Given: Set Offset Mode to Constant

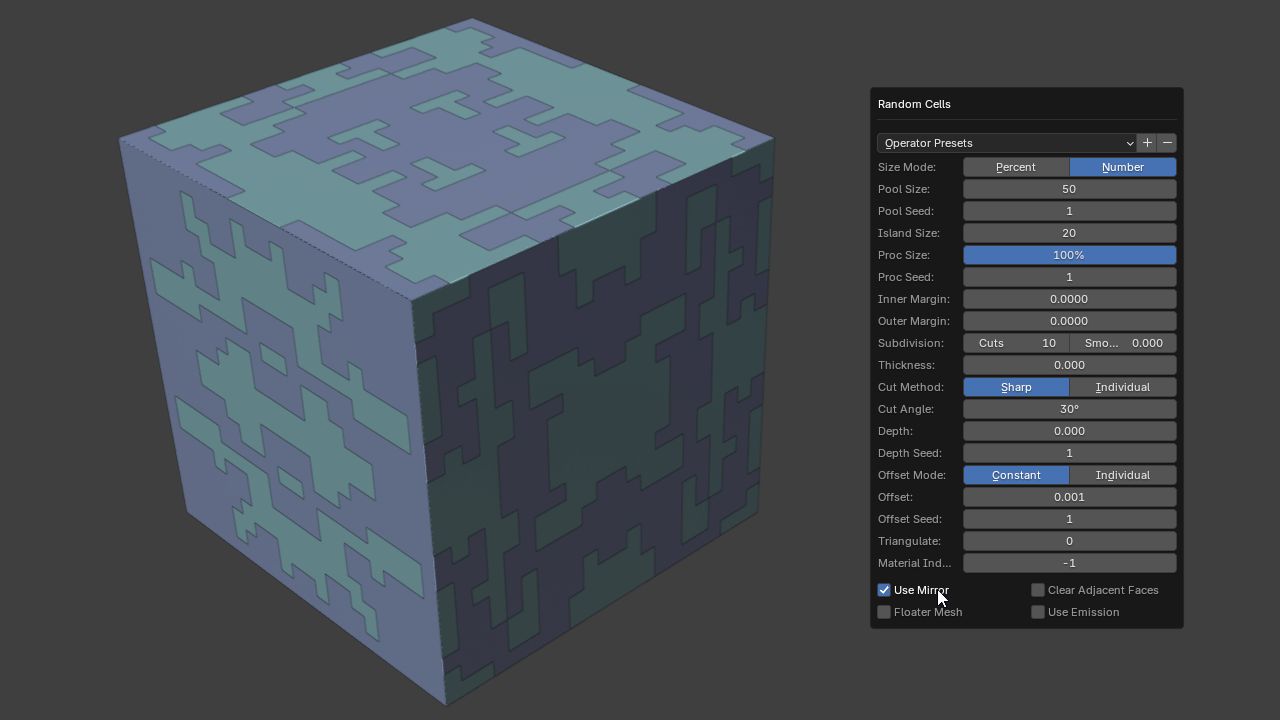Looking at the screenshot, I should click(1016, 475).
